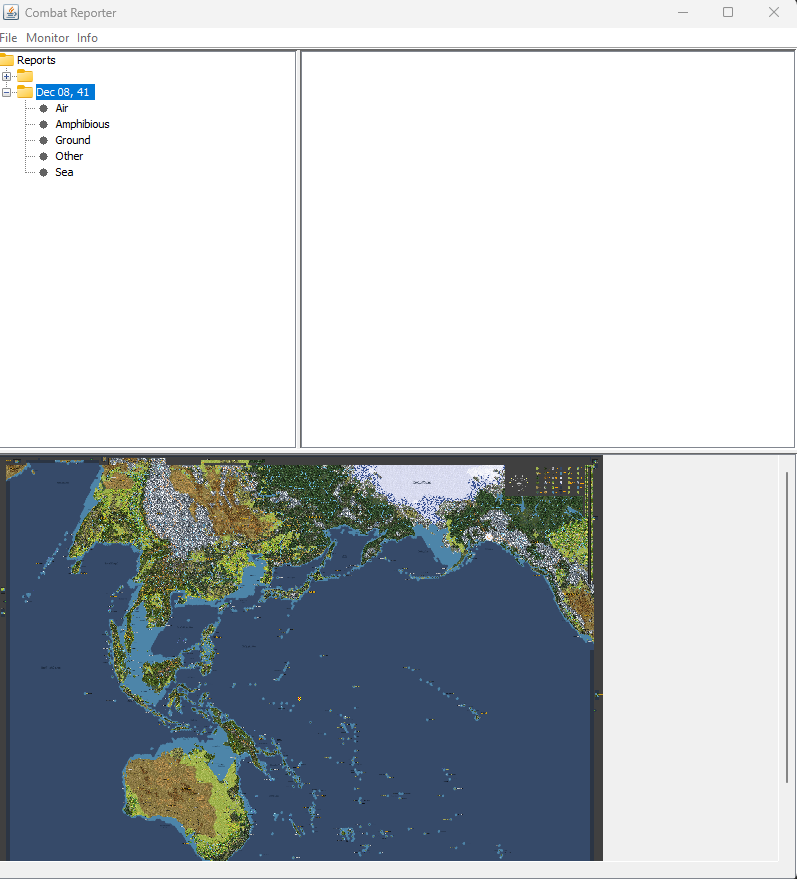This screenshot has width=797, height=879.
Task: Expand the unnamed folder node
Action: 6,76
